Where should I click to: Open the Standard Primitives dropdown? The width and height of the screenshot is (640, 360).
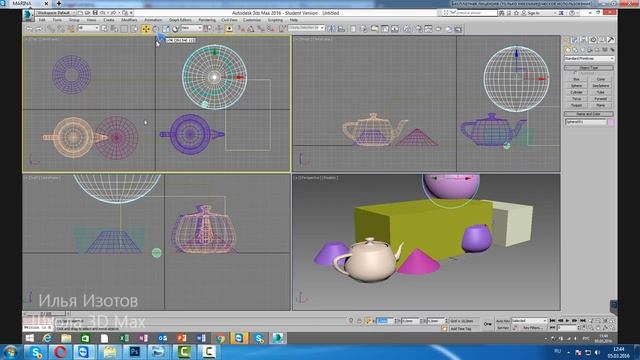tap(589, 58)
